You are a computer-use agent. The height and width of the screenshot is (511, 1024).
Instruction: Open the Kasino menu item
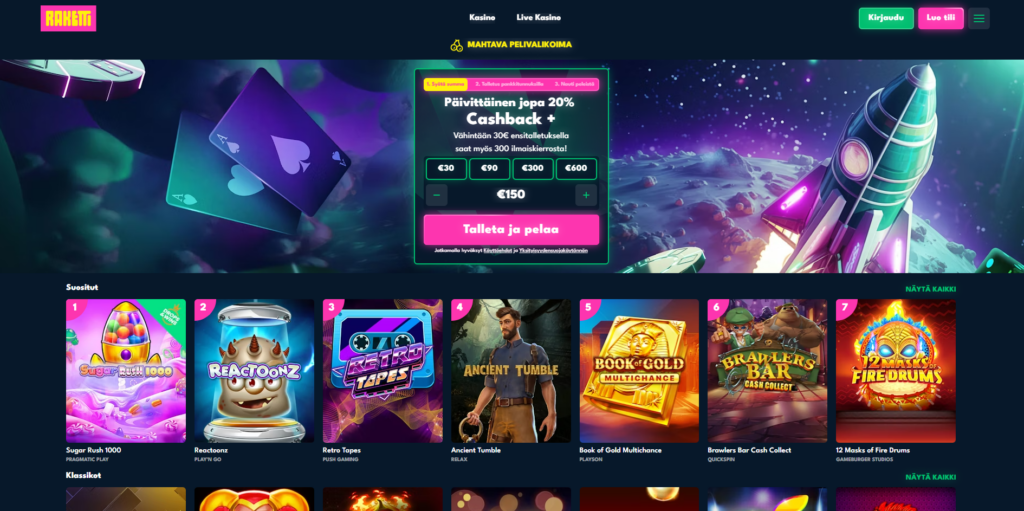point(482,18)
